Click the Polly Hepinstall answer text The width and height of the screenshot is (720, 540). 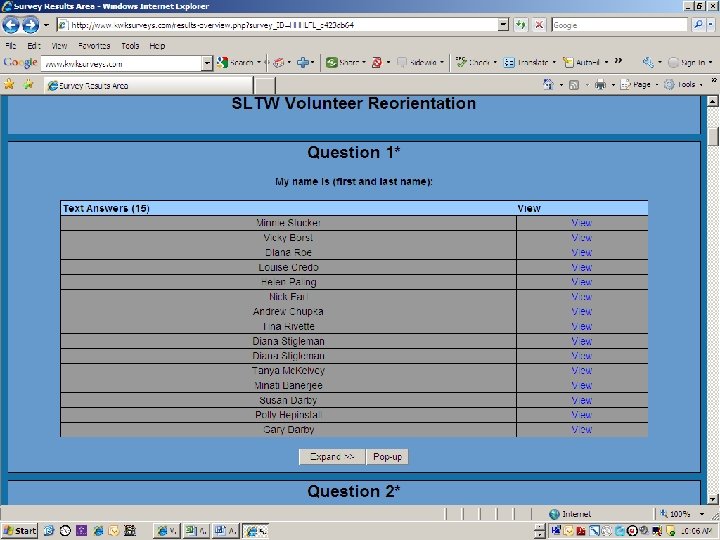point(288,415)
